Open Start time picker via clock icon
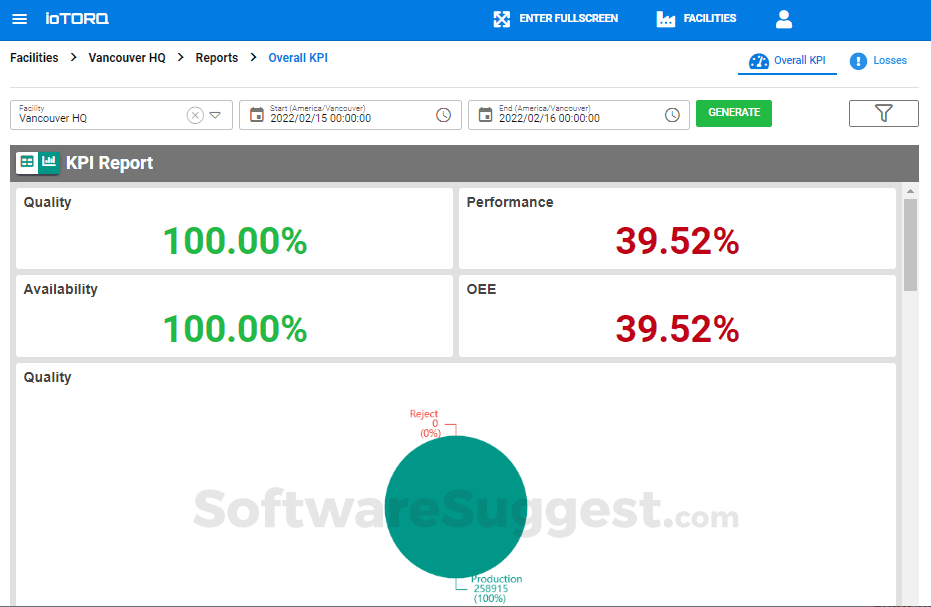Viewport: 931px width, 607px height. 442,114
